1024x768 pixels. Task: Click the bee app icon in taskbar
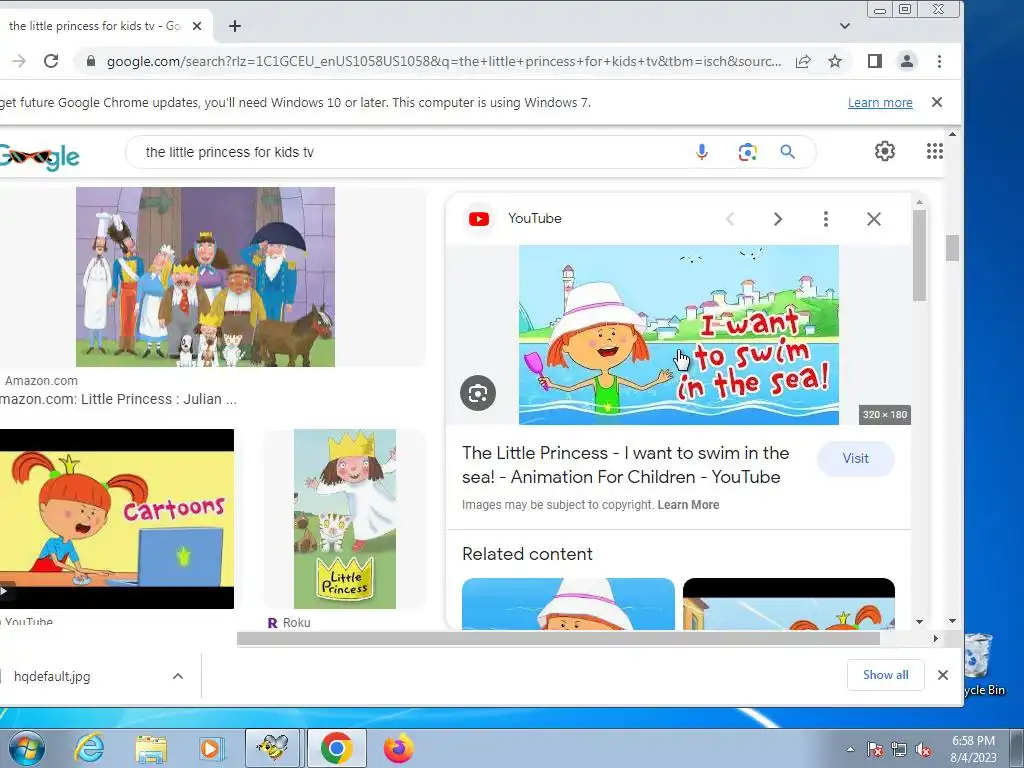point(273,748)
